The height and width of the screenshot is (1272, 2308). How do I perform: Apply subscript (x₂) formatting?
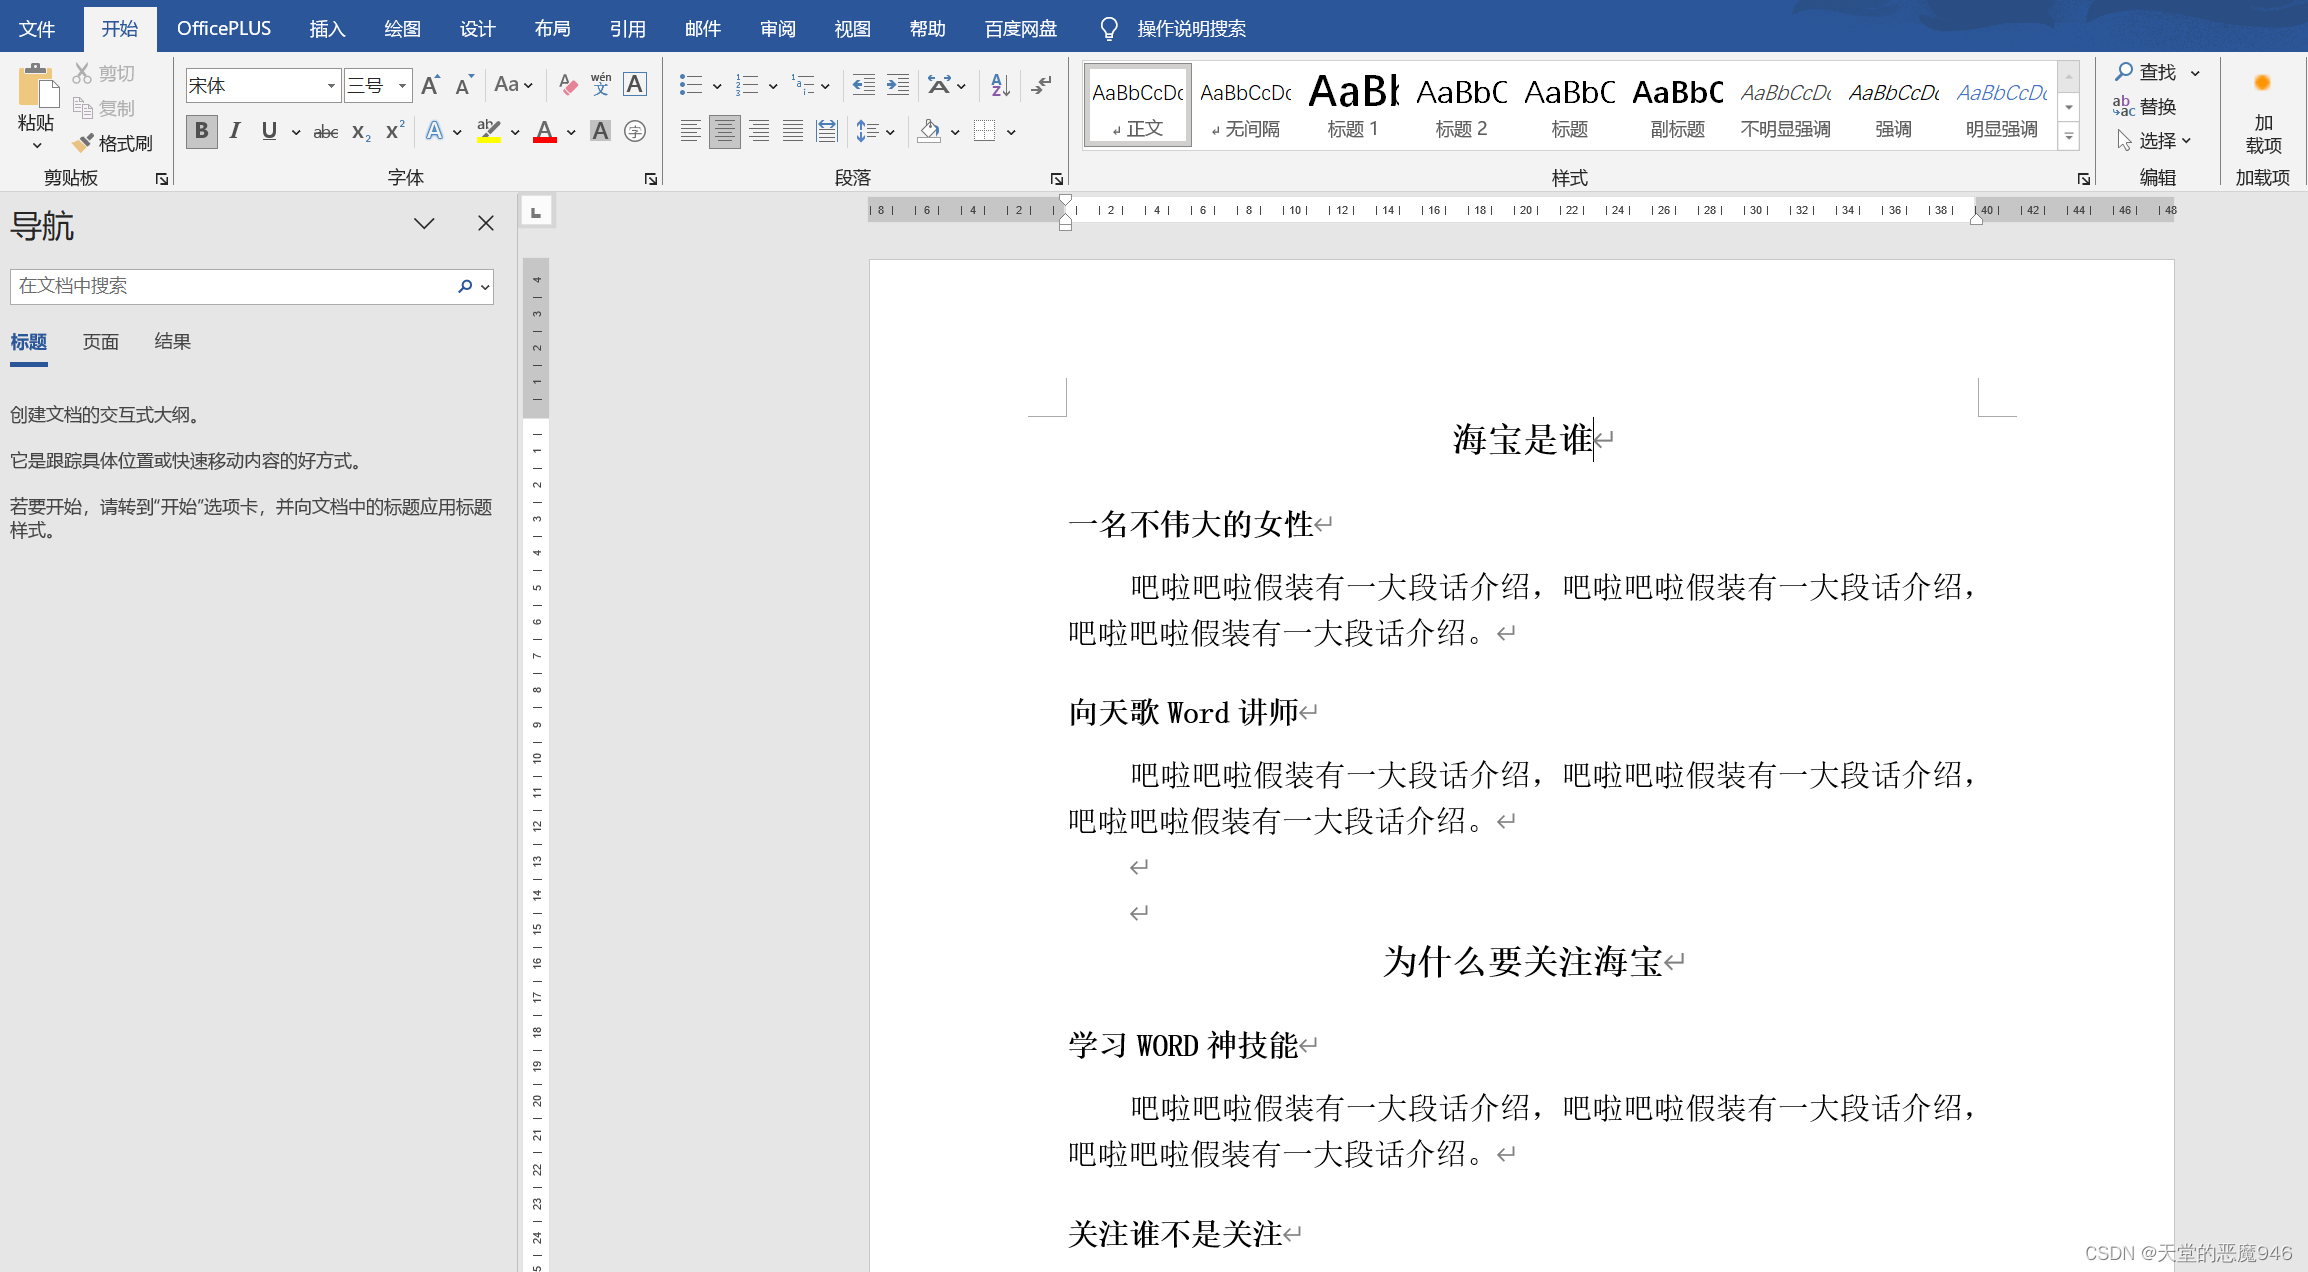click(x=361, y=131)
